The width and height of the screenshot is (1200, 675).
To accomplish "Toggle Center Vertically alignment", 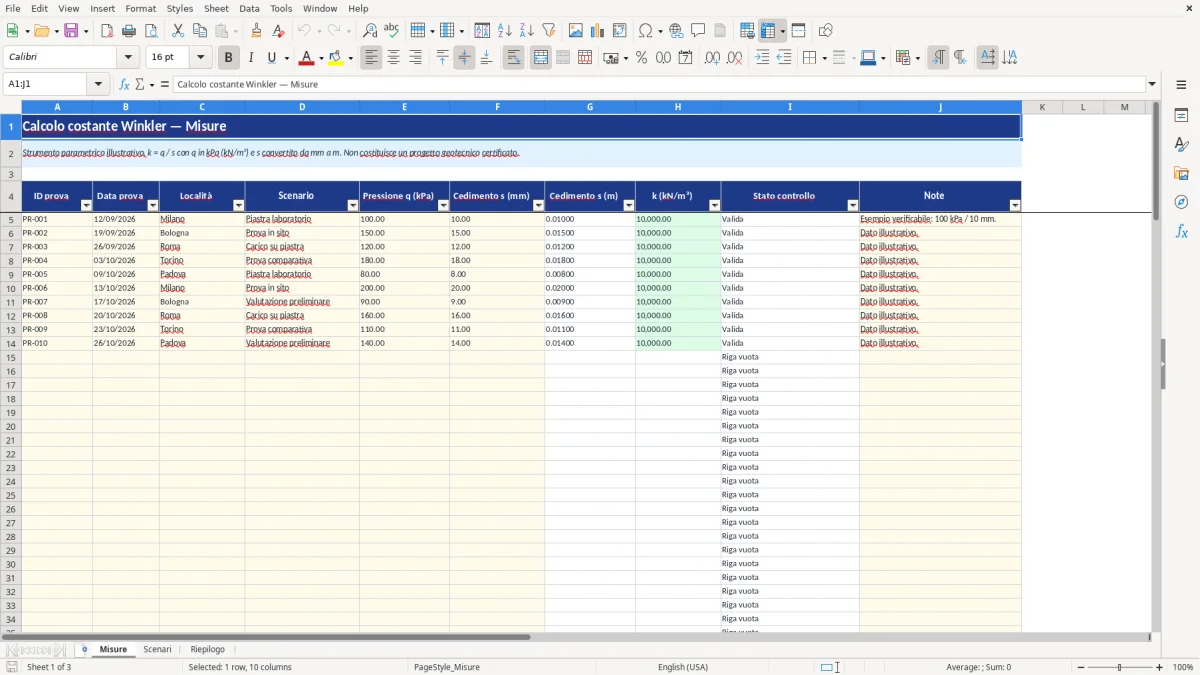I will point(464,58).
